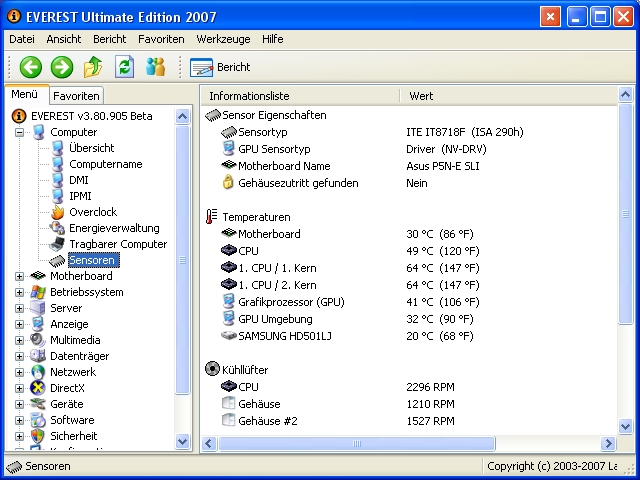This screenshot has width=640, height=480.
Task: Click the green Back arrow toolbar icon
Action: tap(31, 67)
